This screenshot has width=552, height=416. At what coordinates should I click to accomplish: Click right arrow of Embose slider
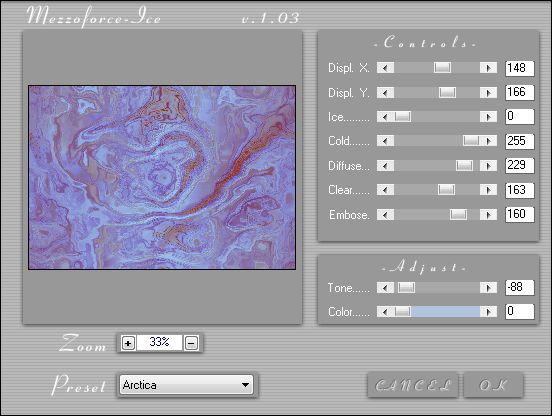[x=488, y=214]
